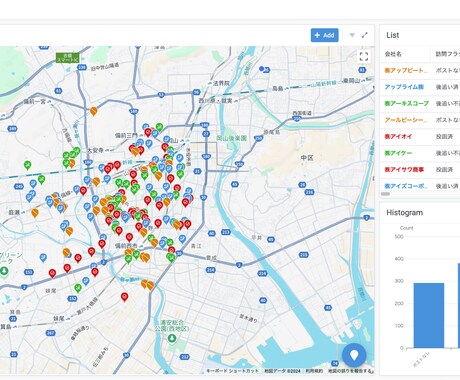The height and width of the screenshot is (380, 460).
Task: Click the 浦安総合公園 green park marker
Action: coord(172,338)
